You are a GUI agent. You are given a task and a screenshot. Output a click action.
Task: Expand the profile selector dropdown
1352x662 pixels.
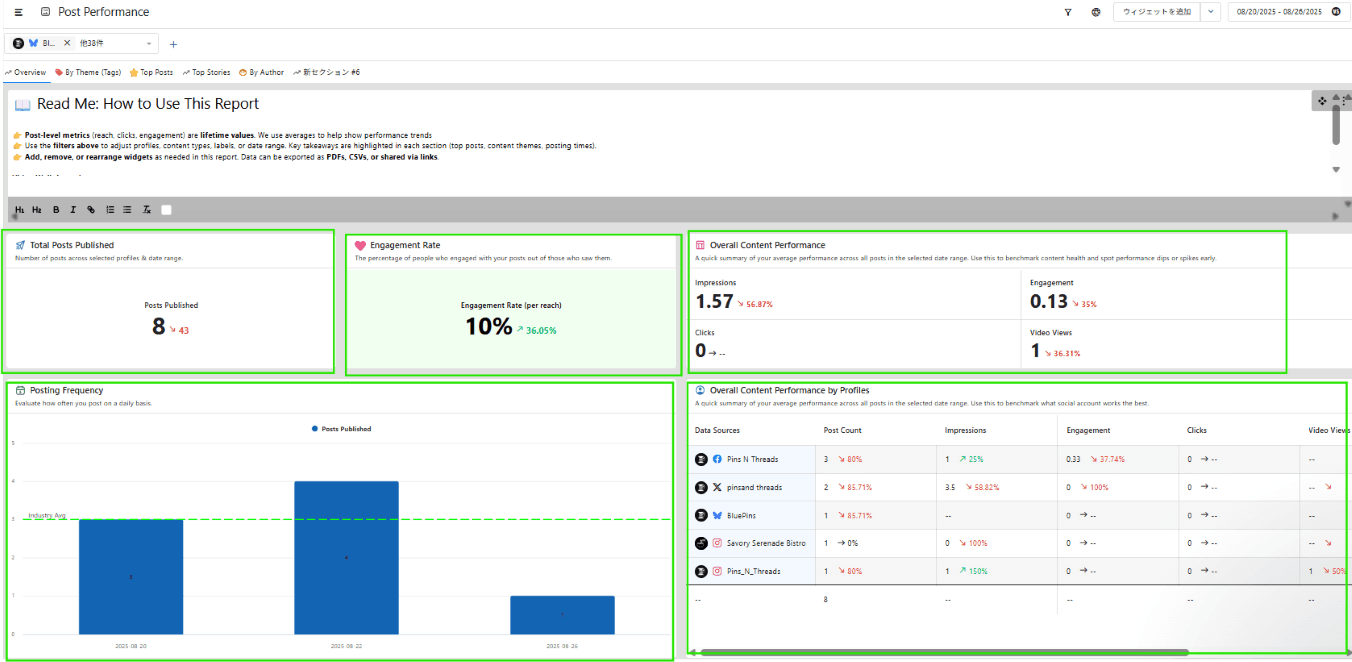149,44
